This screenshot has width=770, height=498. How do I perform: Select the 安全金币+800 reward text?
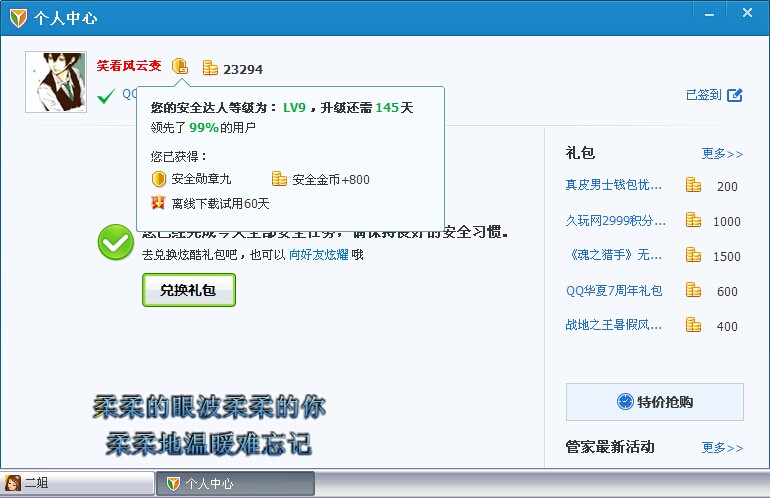click(x=331, y=180)
